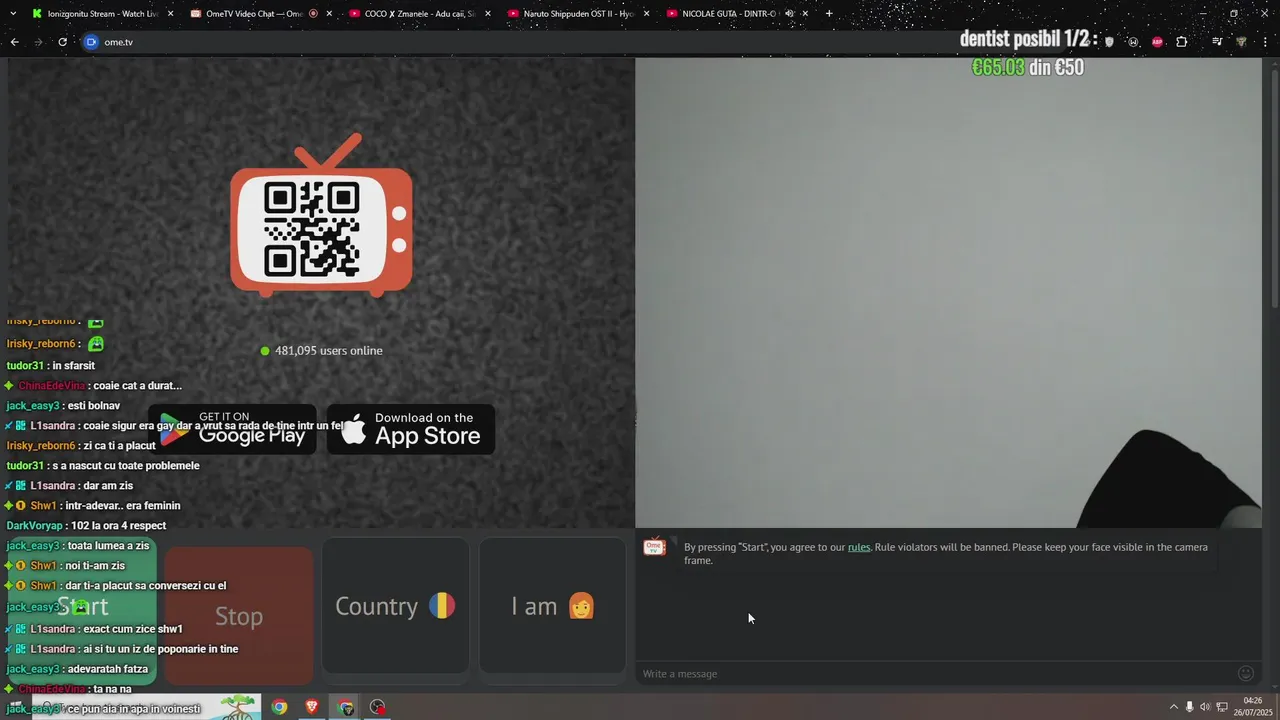Go back to the previous page
The image size is (1280, 720).
pos(14,42)
